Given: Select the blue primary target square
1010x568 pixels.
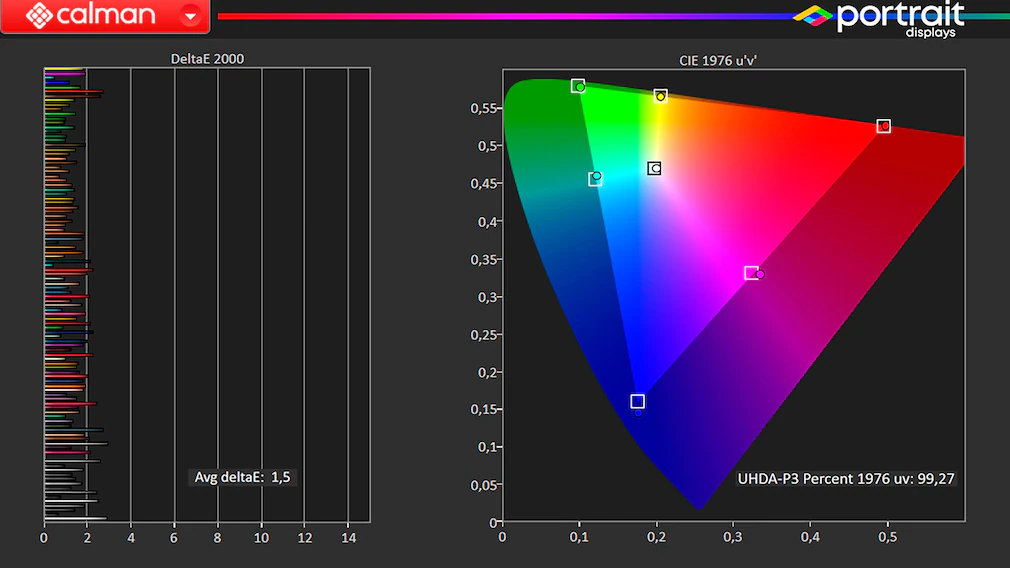Looking at the screenshot, I should [637, 401].
